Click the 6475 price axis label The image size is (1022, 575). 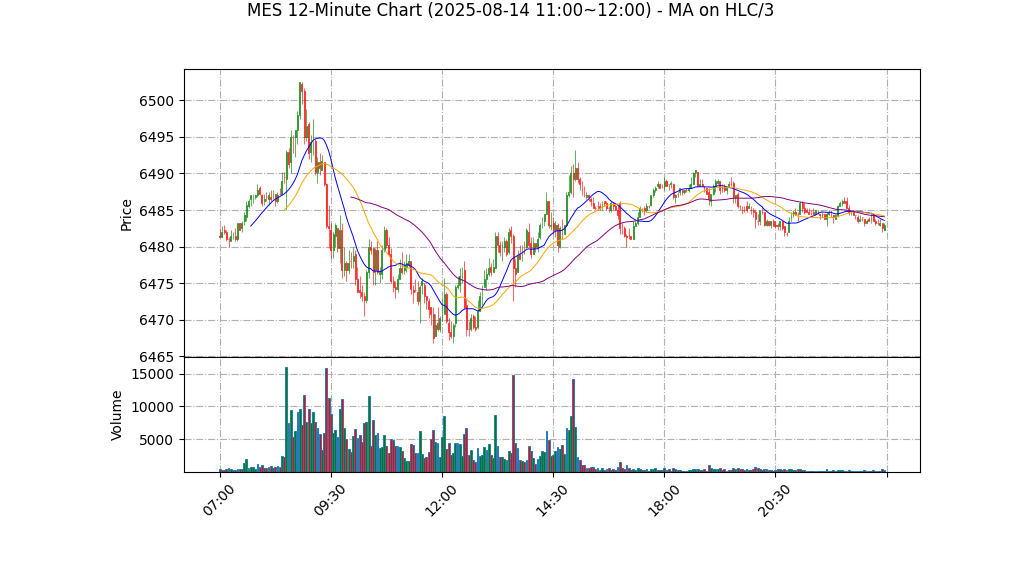pyautogui.click(x=156, y=284)
